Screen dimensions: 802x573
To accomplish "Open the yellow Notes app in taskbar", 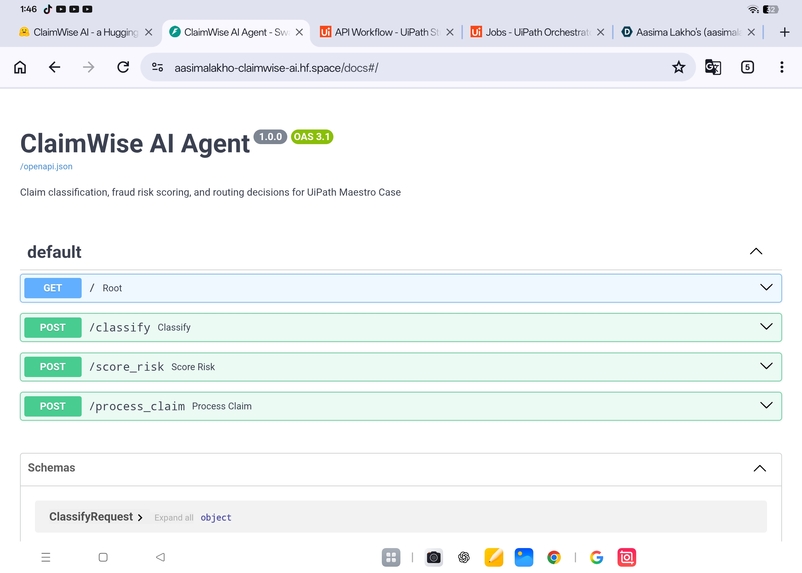I will pyautogui.click(x=494, y=557).
